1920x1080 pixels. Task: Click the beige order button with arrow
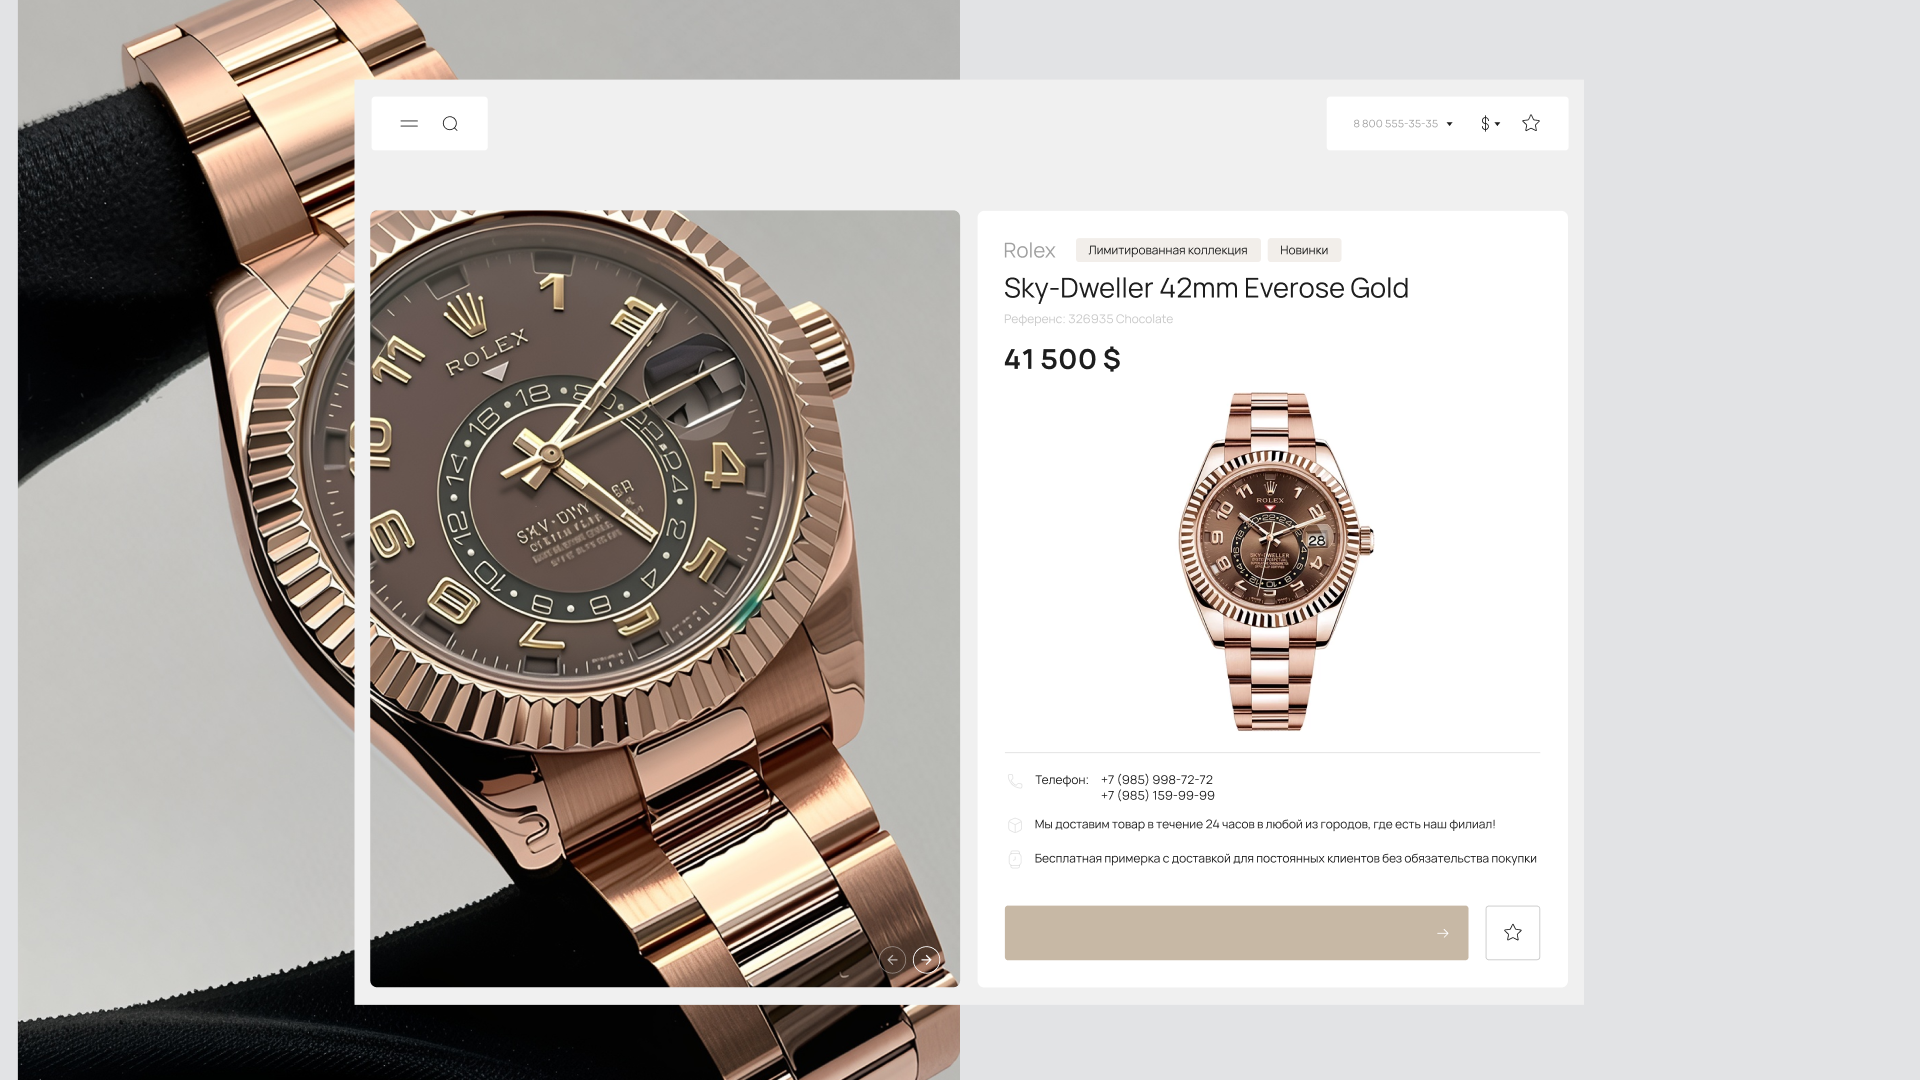(x=1236, y=933)
